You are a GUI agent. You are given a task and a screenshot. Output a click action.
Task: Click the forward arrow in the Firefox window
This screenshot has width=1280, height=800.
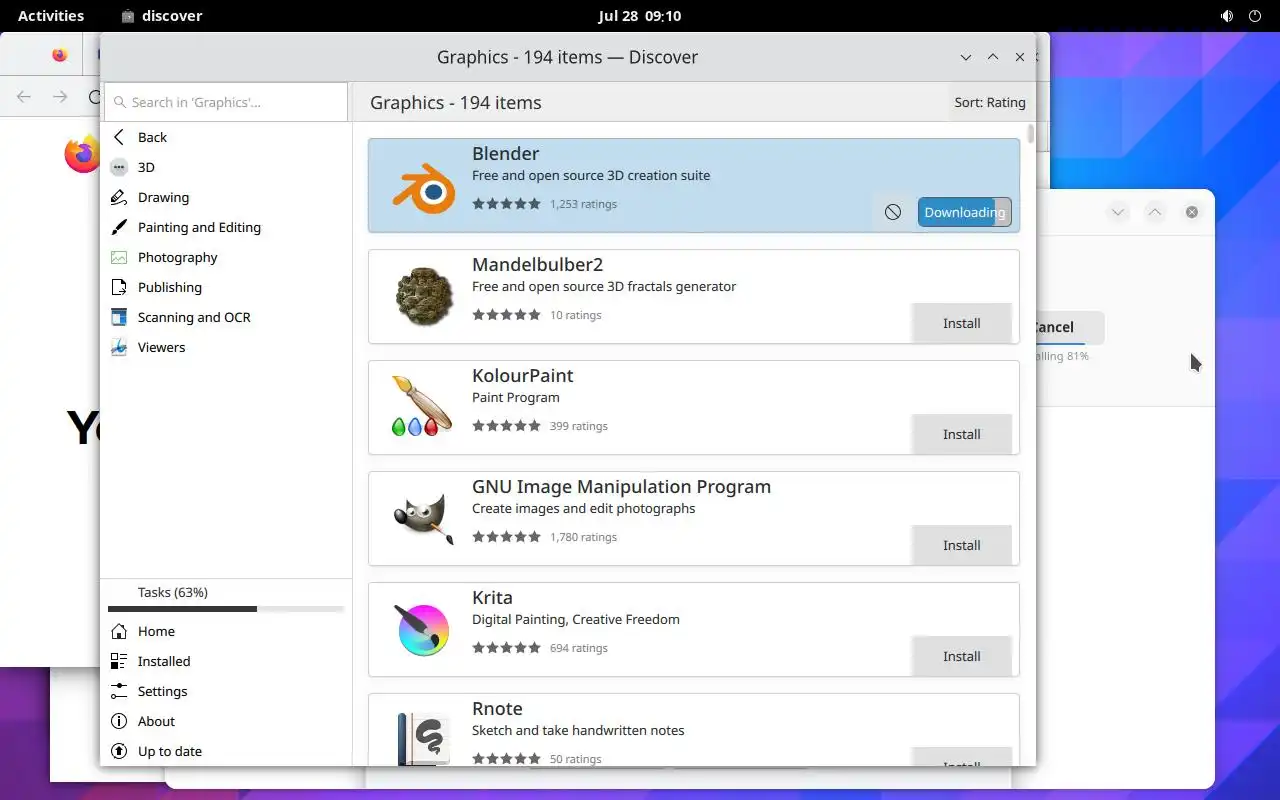tap(60, 97)
